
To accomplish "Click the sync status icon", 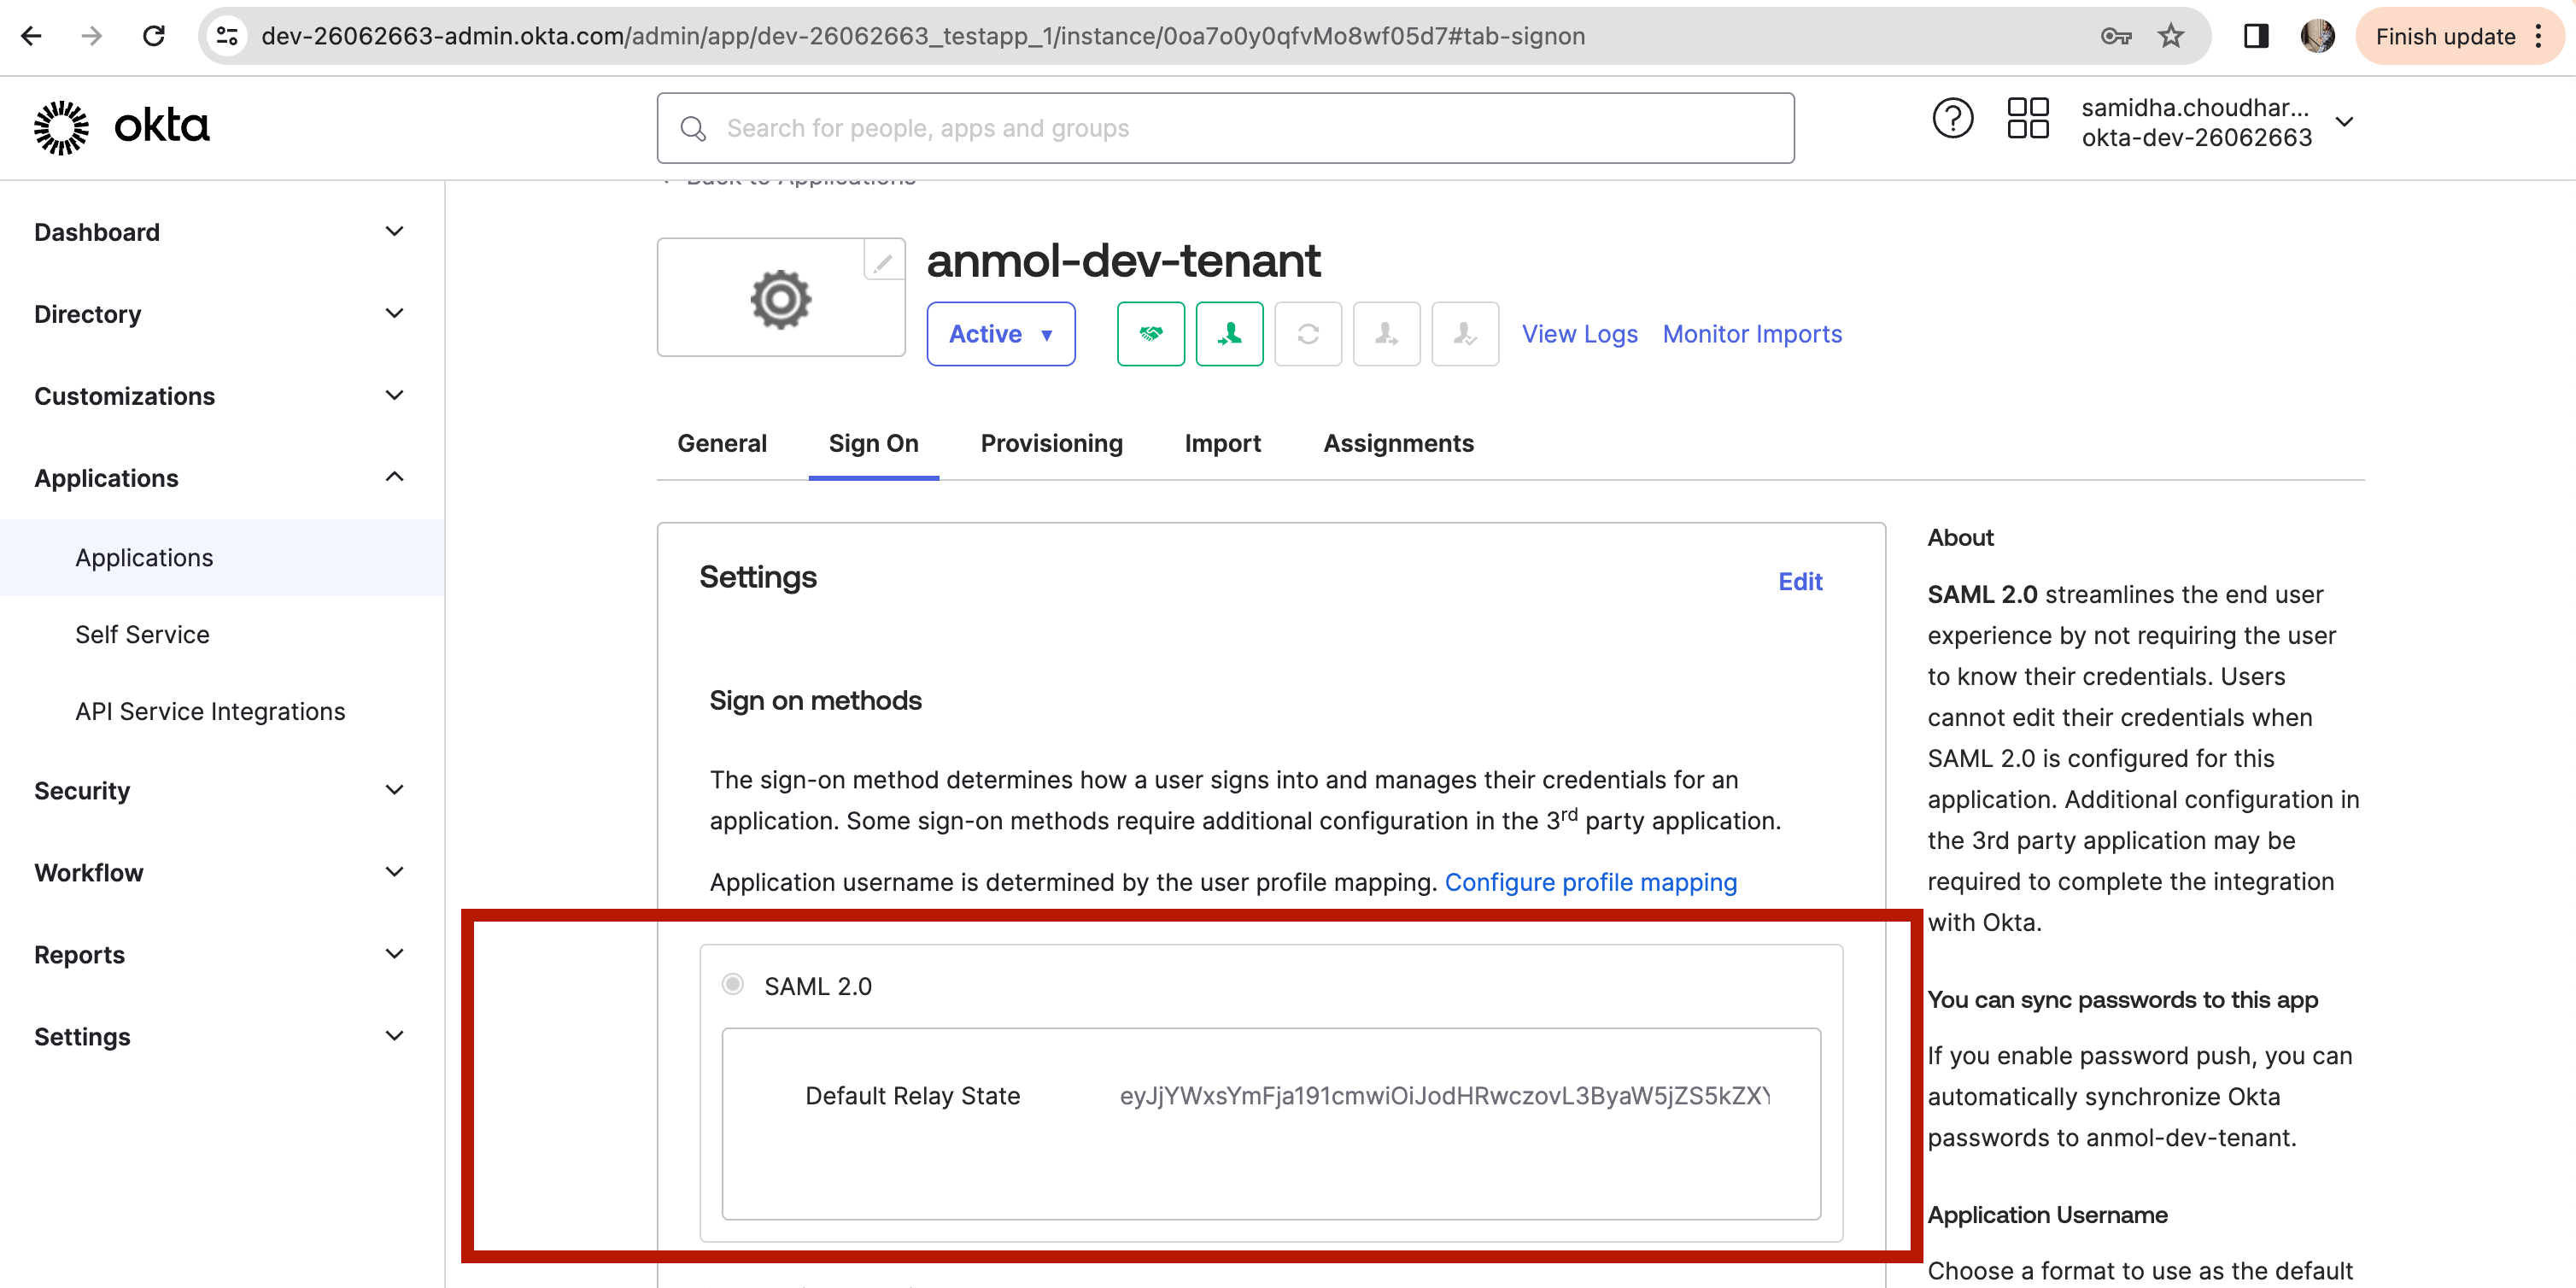I will tap(1308, 334).
